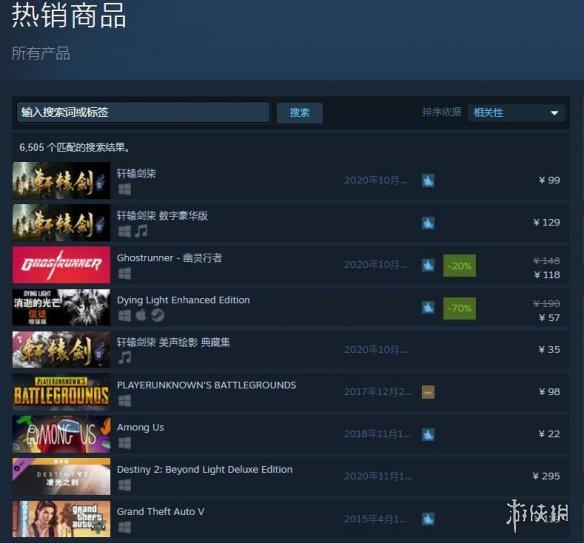Click the -20% discount badge on Ghostrunner
Image resolution: width=584 pixels, height=543 pixels.
[x=459, y=266]
